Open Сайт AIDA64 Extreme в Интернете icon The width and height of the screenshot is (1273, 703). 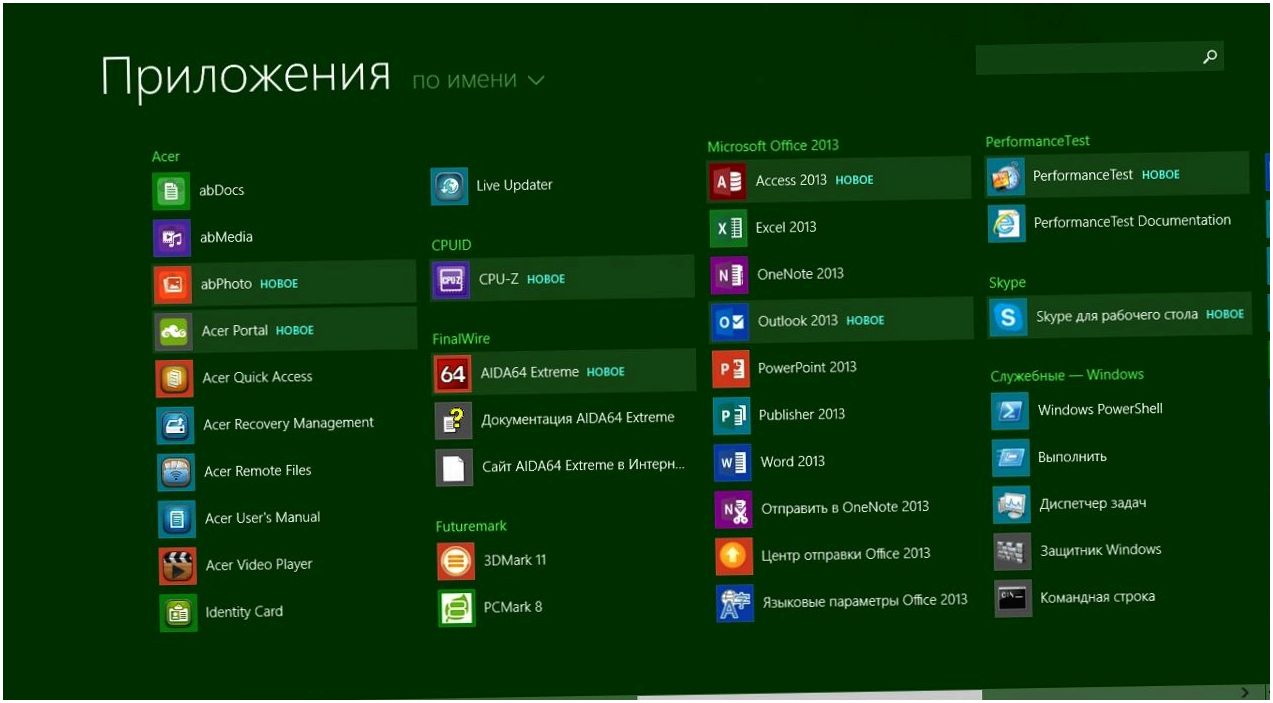[454, 468]
